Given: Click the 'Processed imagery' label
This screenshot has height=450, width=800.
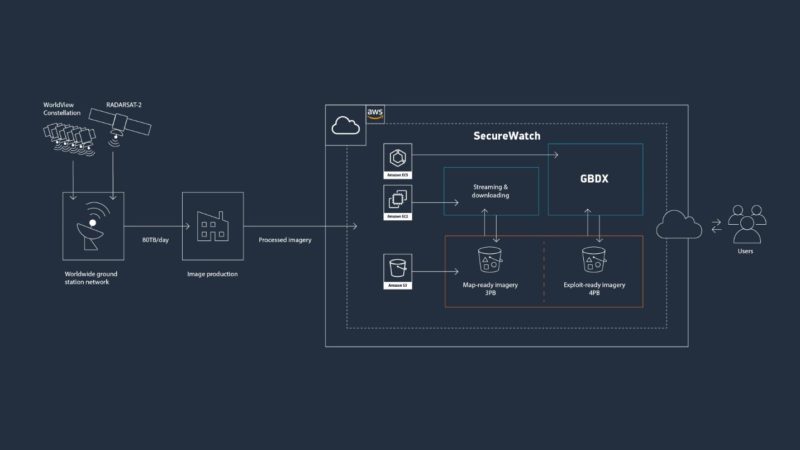Looking at the screenshot, I should (285, 240).
